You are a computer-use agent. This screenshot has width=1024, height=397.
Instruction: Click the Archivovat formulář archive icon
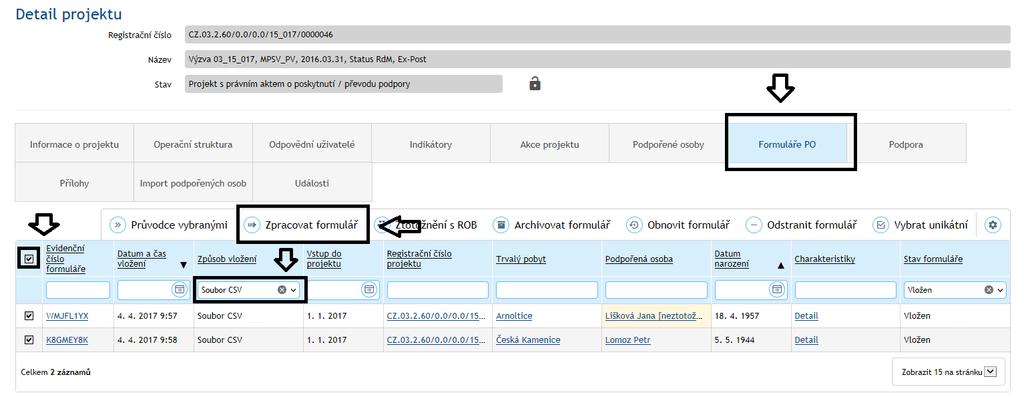pyautogui.click(x=500, y=225)
